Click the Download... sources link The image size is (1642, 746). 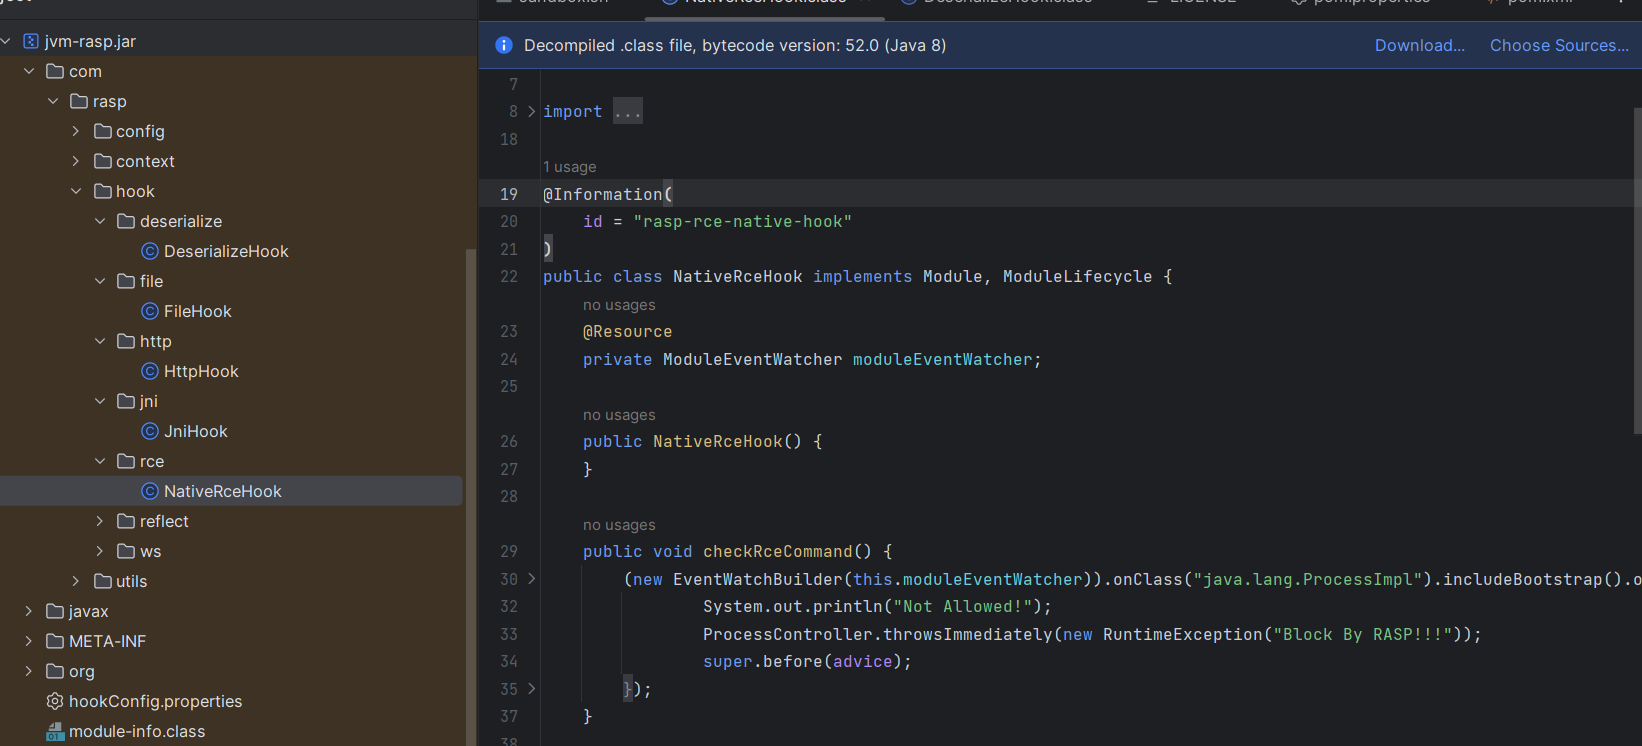pos(1419,45)
